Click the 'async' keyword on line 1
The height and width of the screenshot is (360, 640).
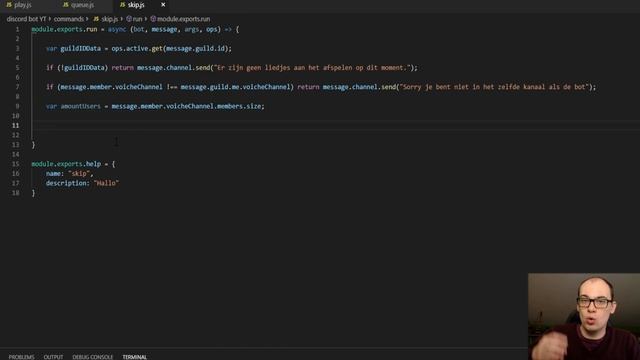(x=117, y=29)
